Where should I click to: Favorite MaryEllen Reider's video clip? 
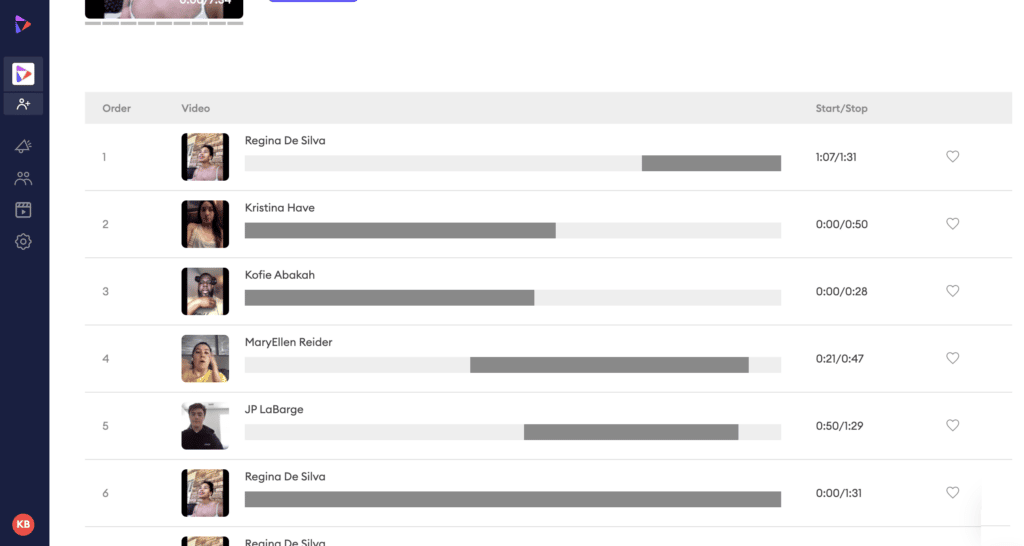(953, 359)
